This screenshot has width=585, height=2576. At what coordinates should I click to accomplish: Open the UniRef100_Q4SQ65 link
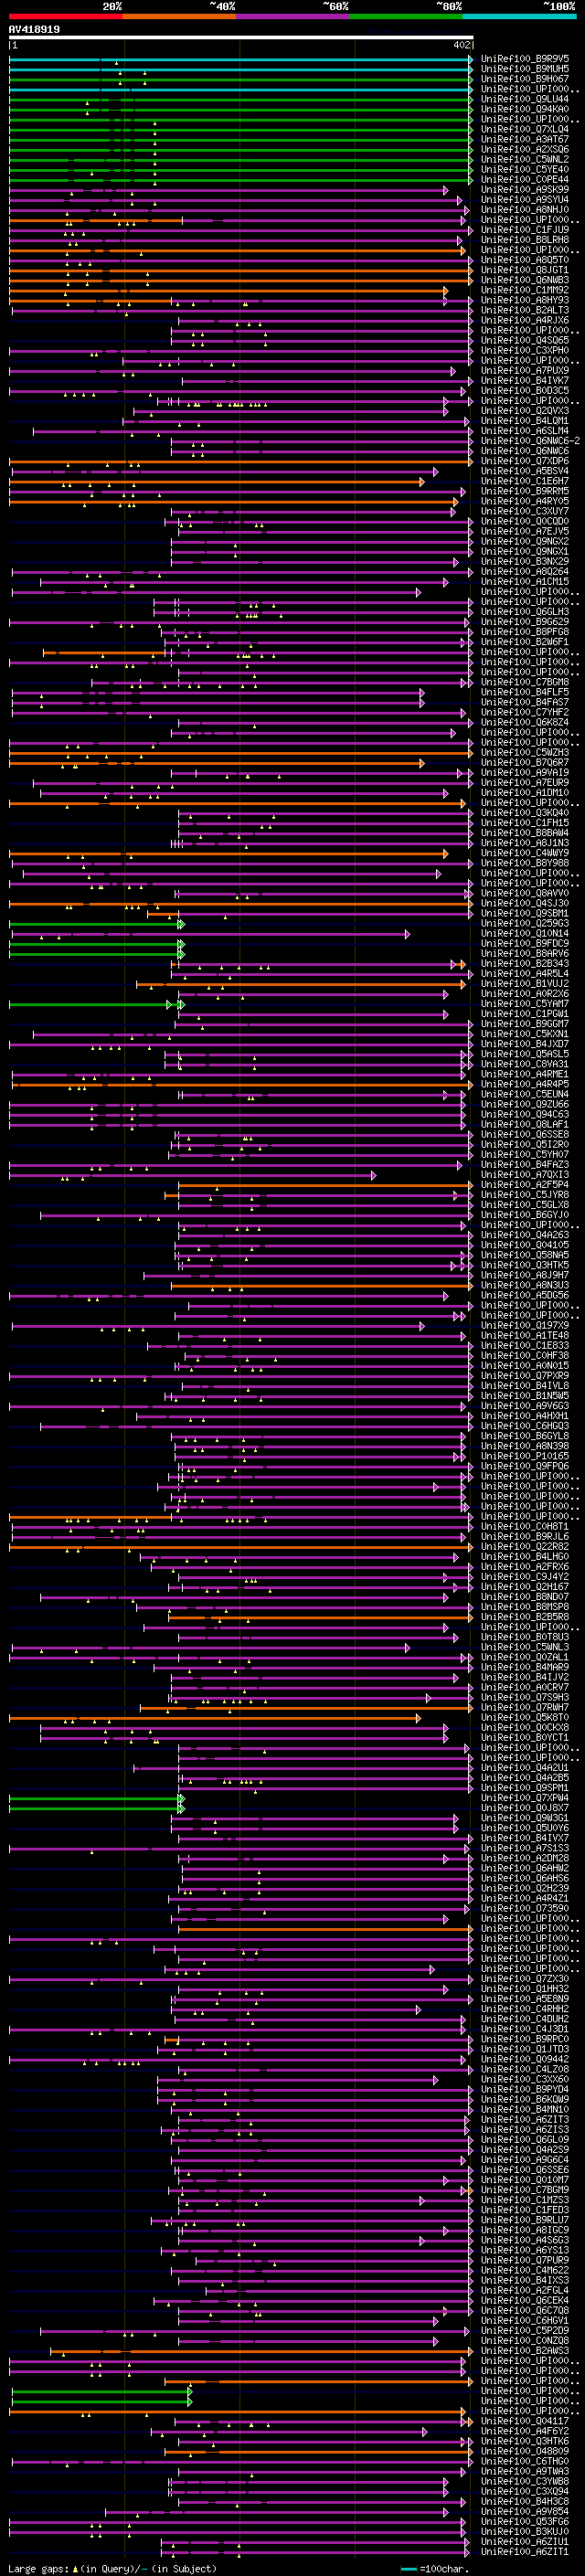[525, 340]
